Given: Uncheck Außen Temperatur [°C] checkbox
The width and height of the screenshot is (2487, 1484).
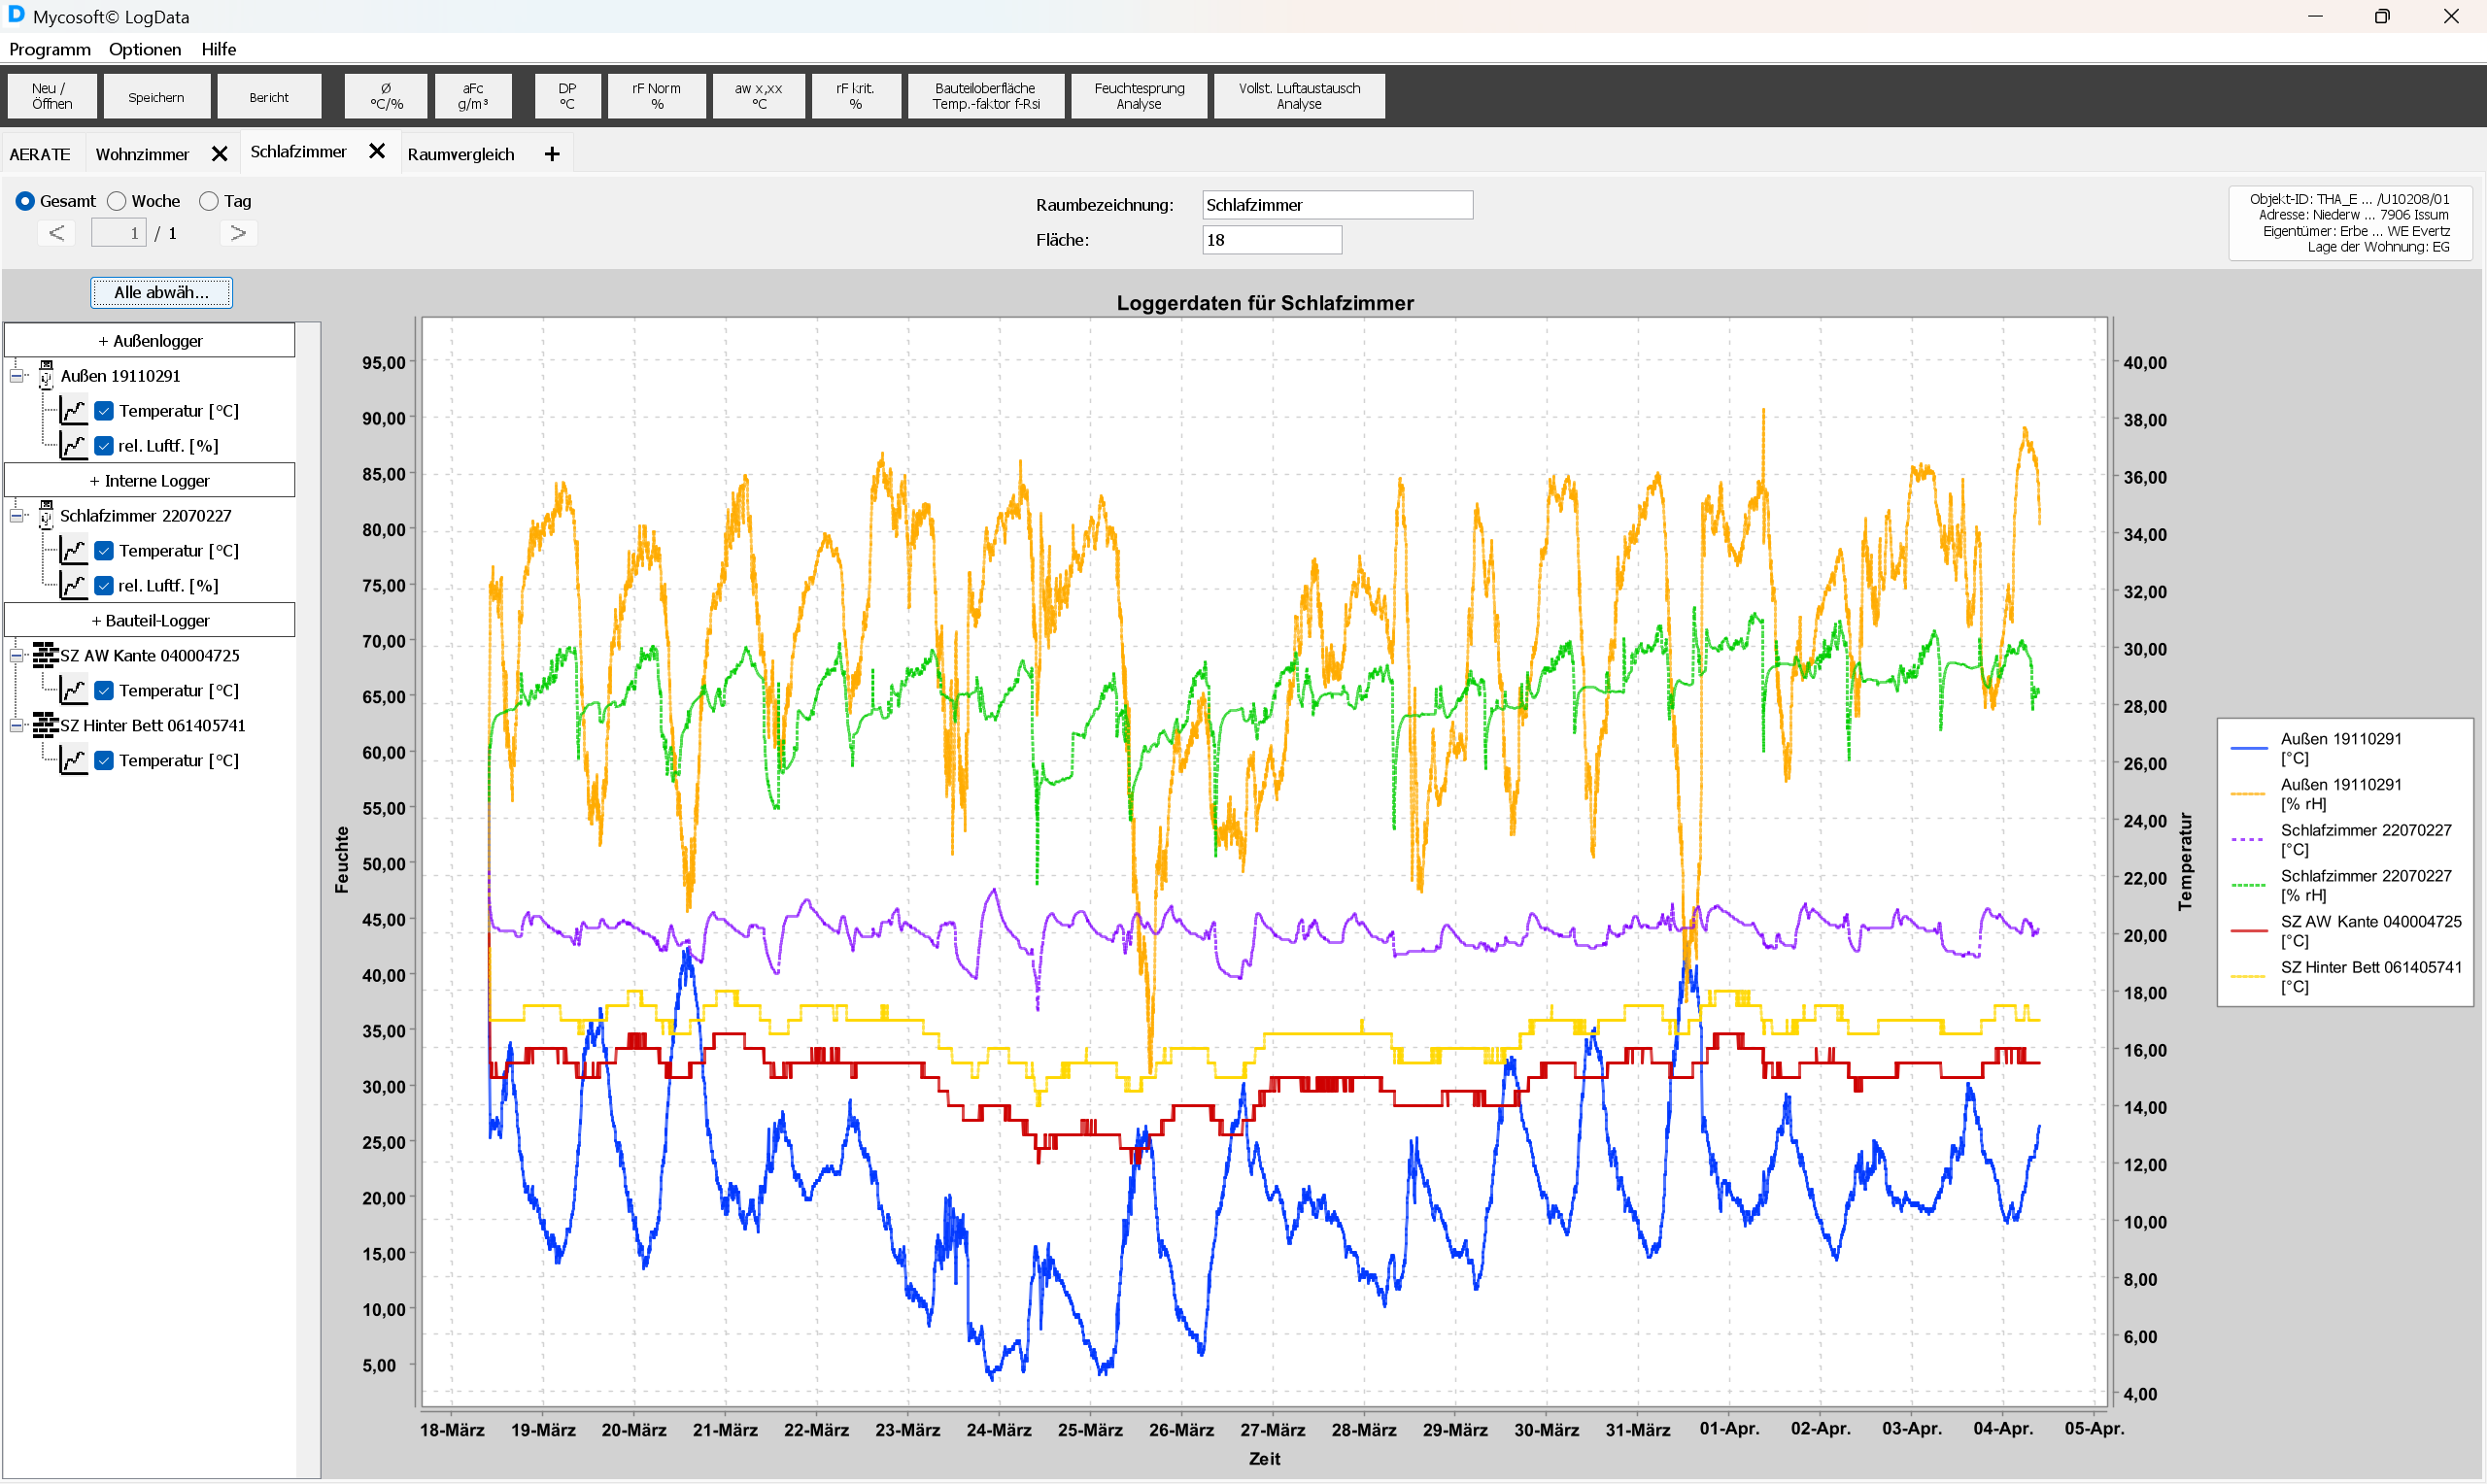Looking at the screenshot, I should (x=104, y=411).
